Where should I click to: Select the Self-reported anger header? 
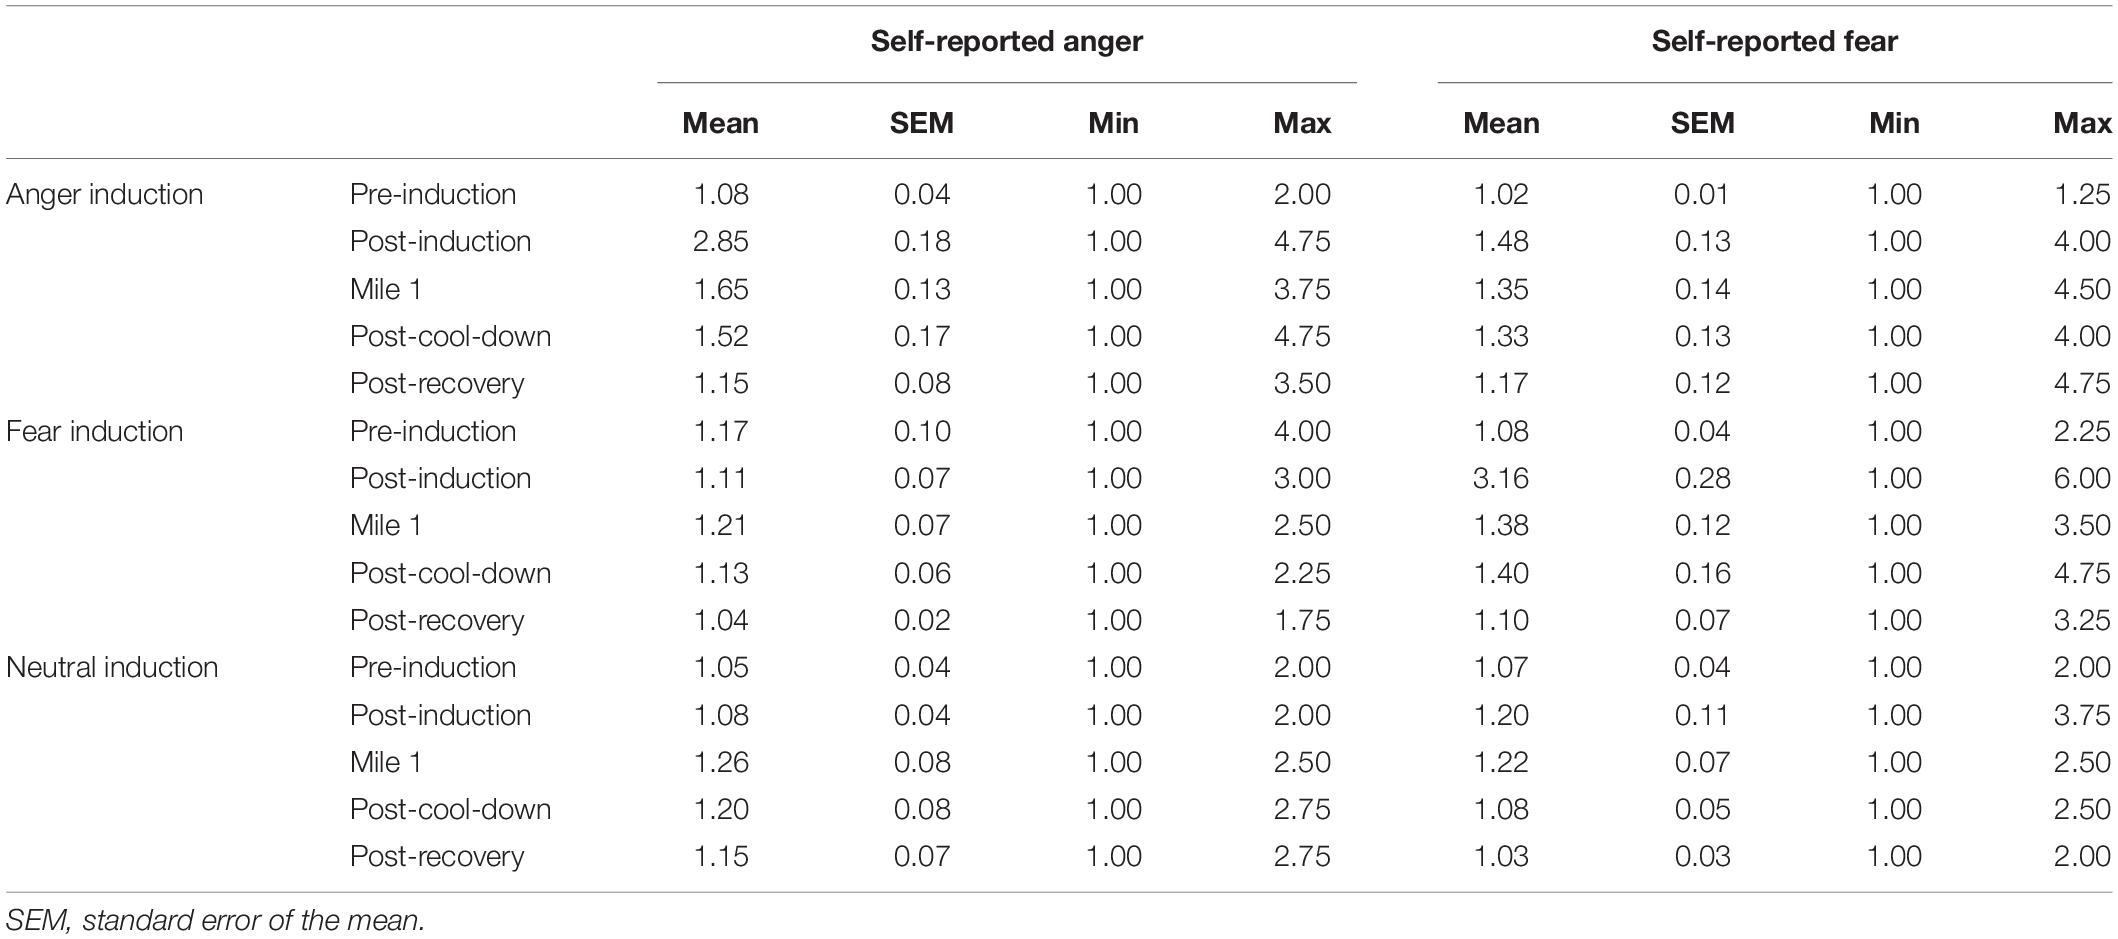tap(1006, 41)
